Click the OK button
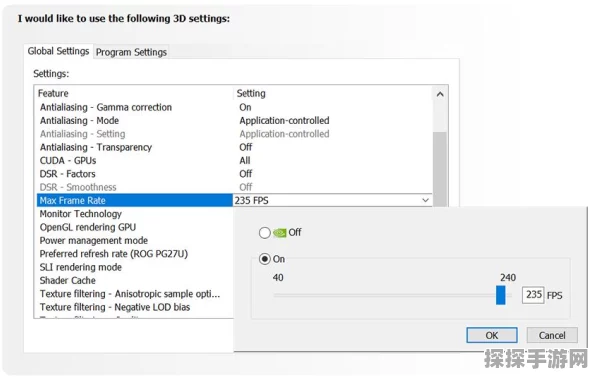The image size is (594, 377). [x=492, y=335]
